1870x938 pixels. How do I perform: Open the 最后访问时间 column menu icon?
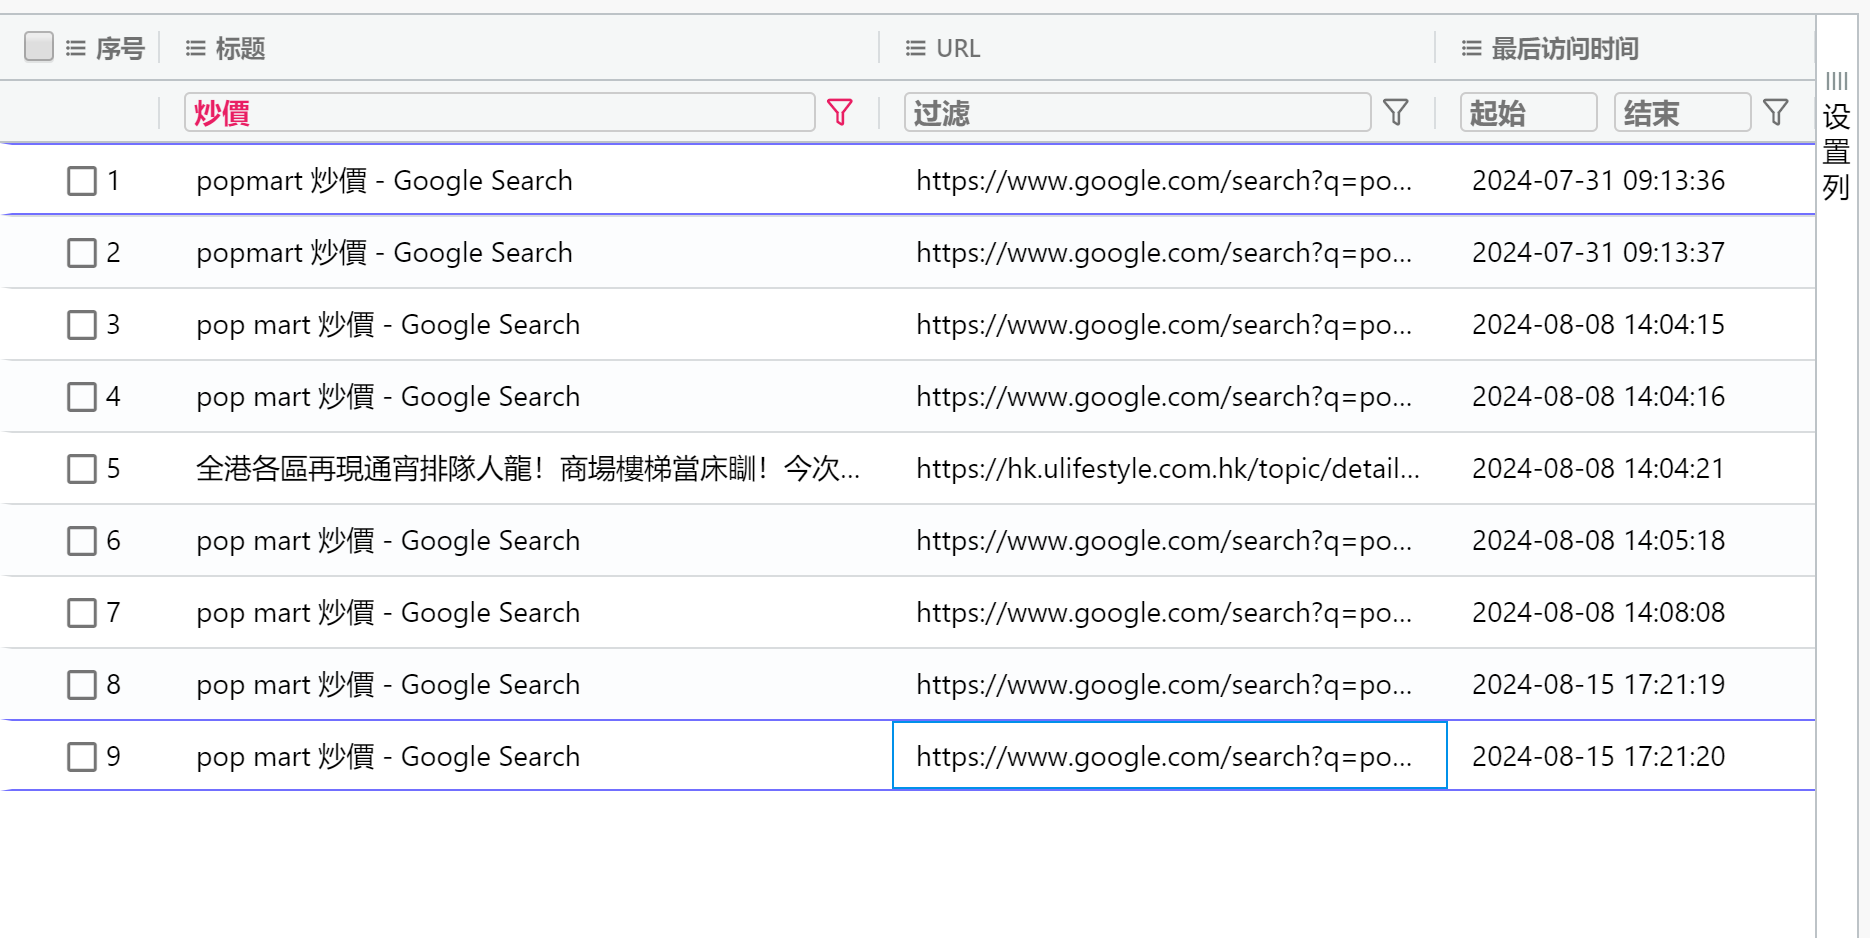click(1471, 48)
